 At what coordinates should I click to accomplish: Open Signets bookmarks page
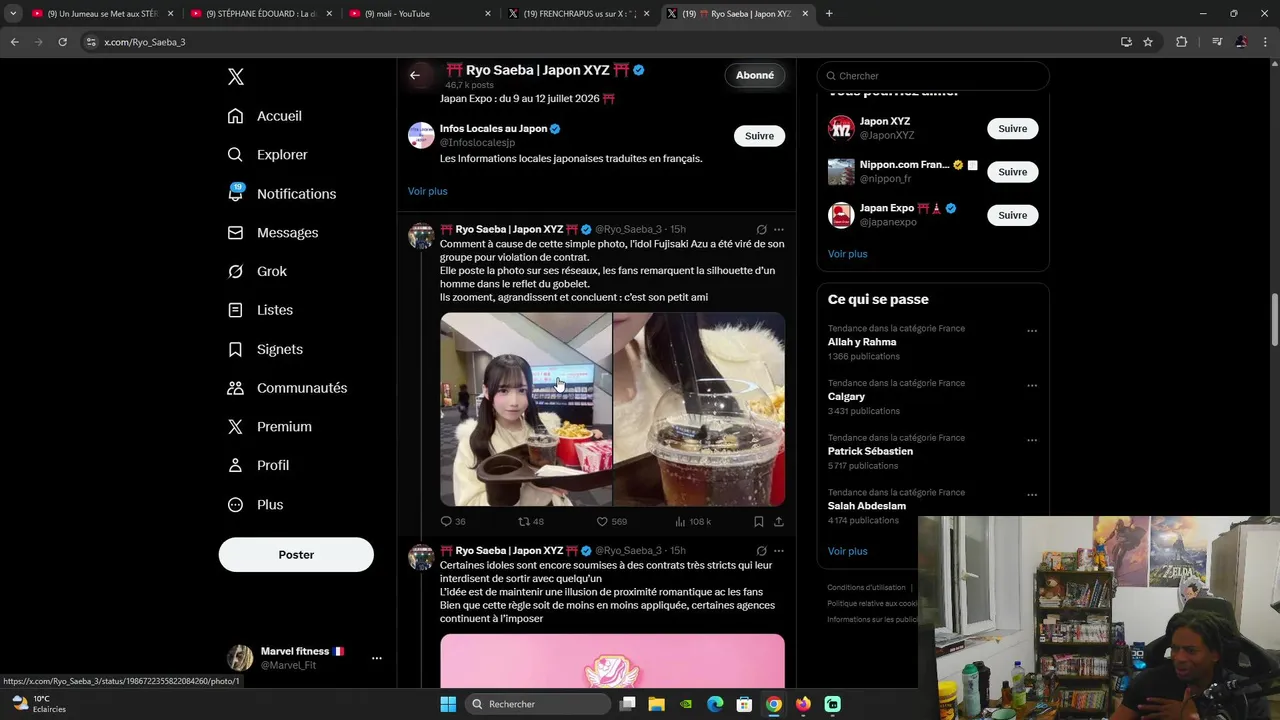click(265, 349)
